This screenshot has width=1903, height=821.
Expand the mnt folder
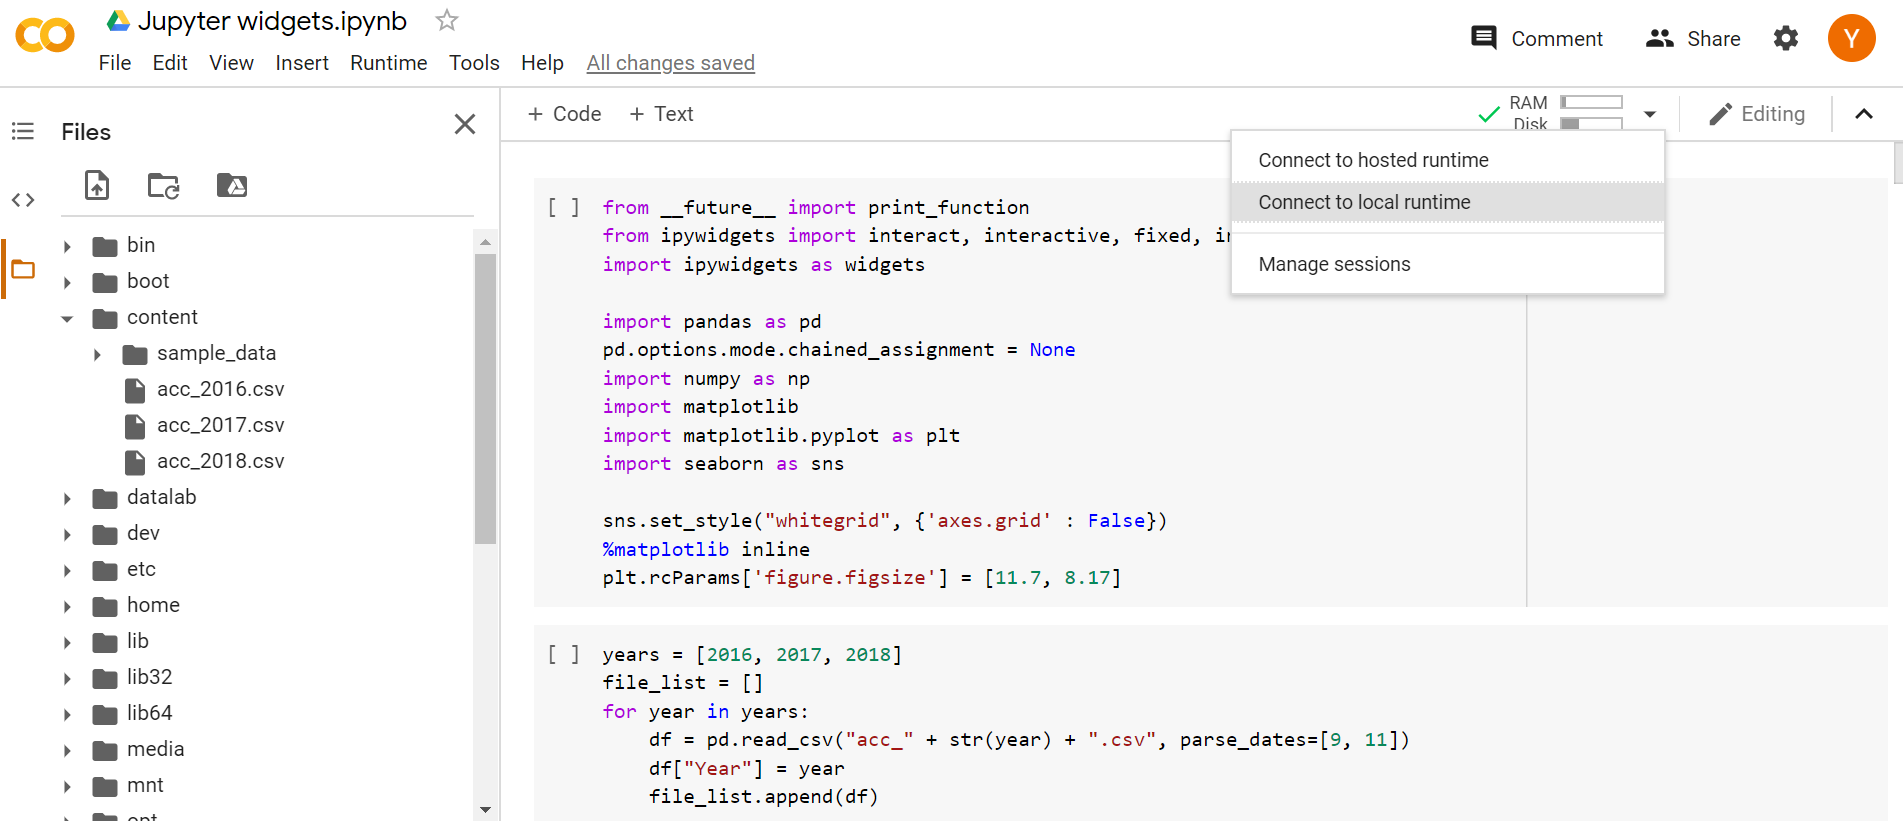pyautogui.click(x=67, y=786)
